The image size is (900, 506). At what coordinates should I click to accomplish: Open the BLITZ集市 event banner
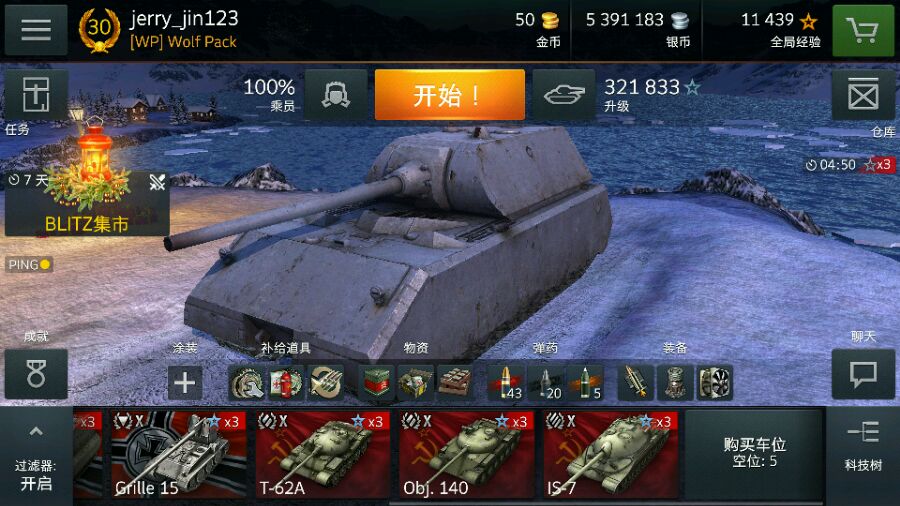pos(87,204)
